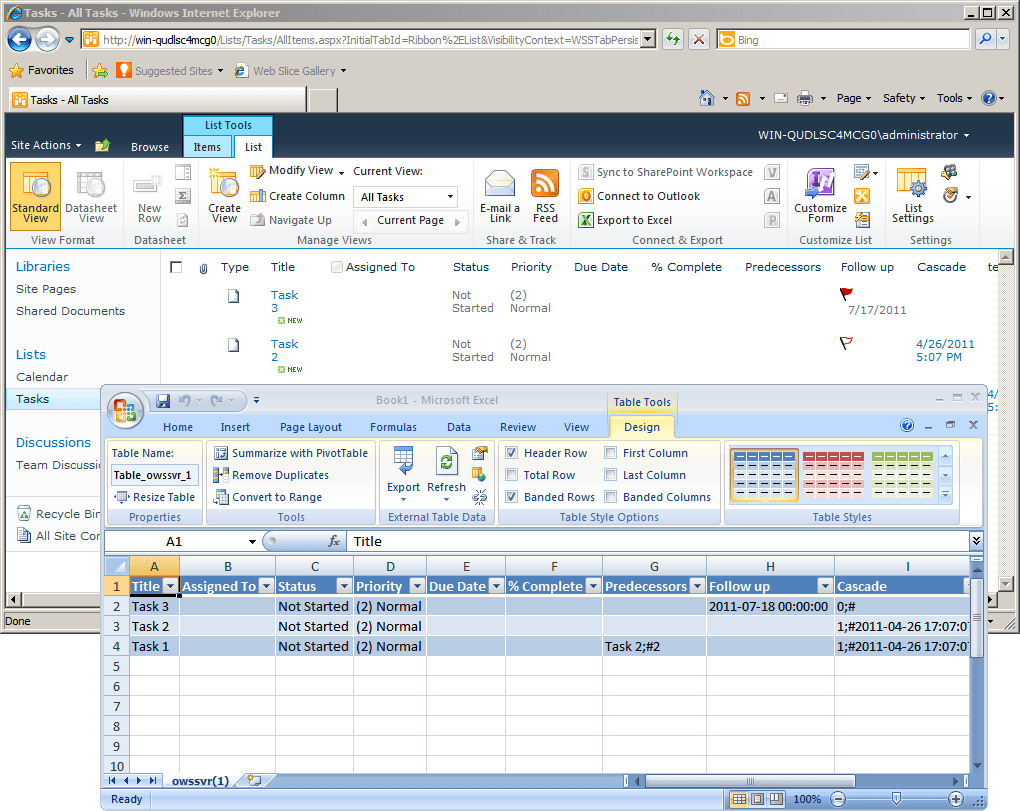Screen dimensions: 1020x811
Task: Expand the Excel Name Box dropdown arrow
Action: coord(252,541)
